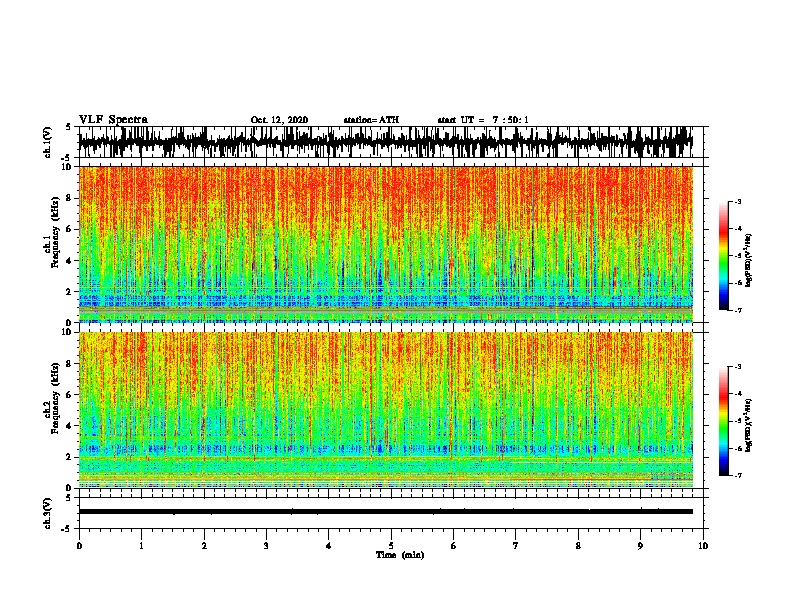Click the ch.2 spectrogram panel
792x612 pixels.
385,410
